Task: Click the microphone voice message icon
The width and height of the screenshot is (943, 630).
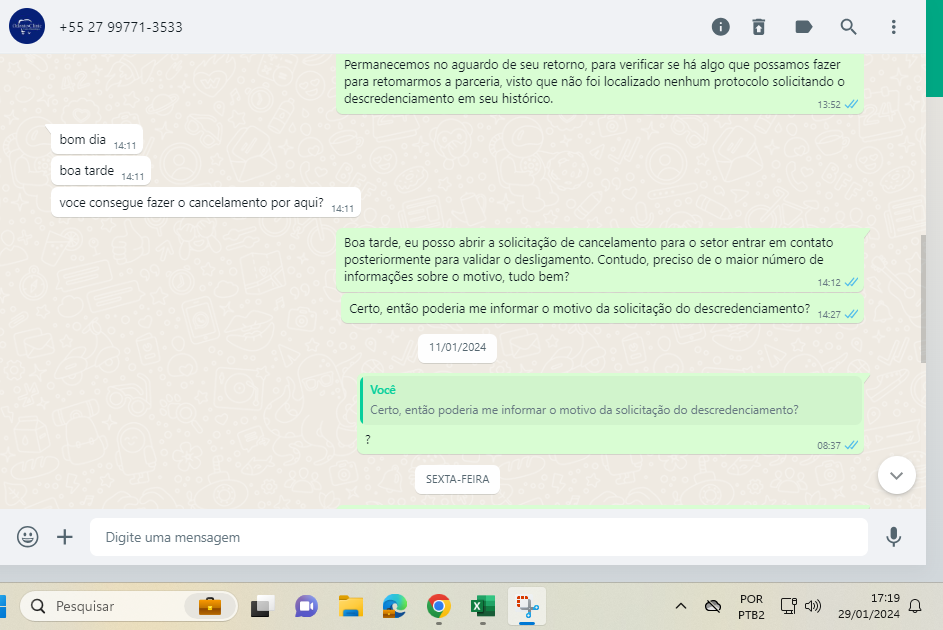Action: pyautogui.click(x=893, y=537)
